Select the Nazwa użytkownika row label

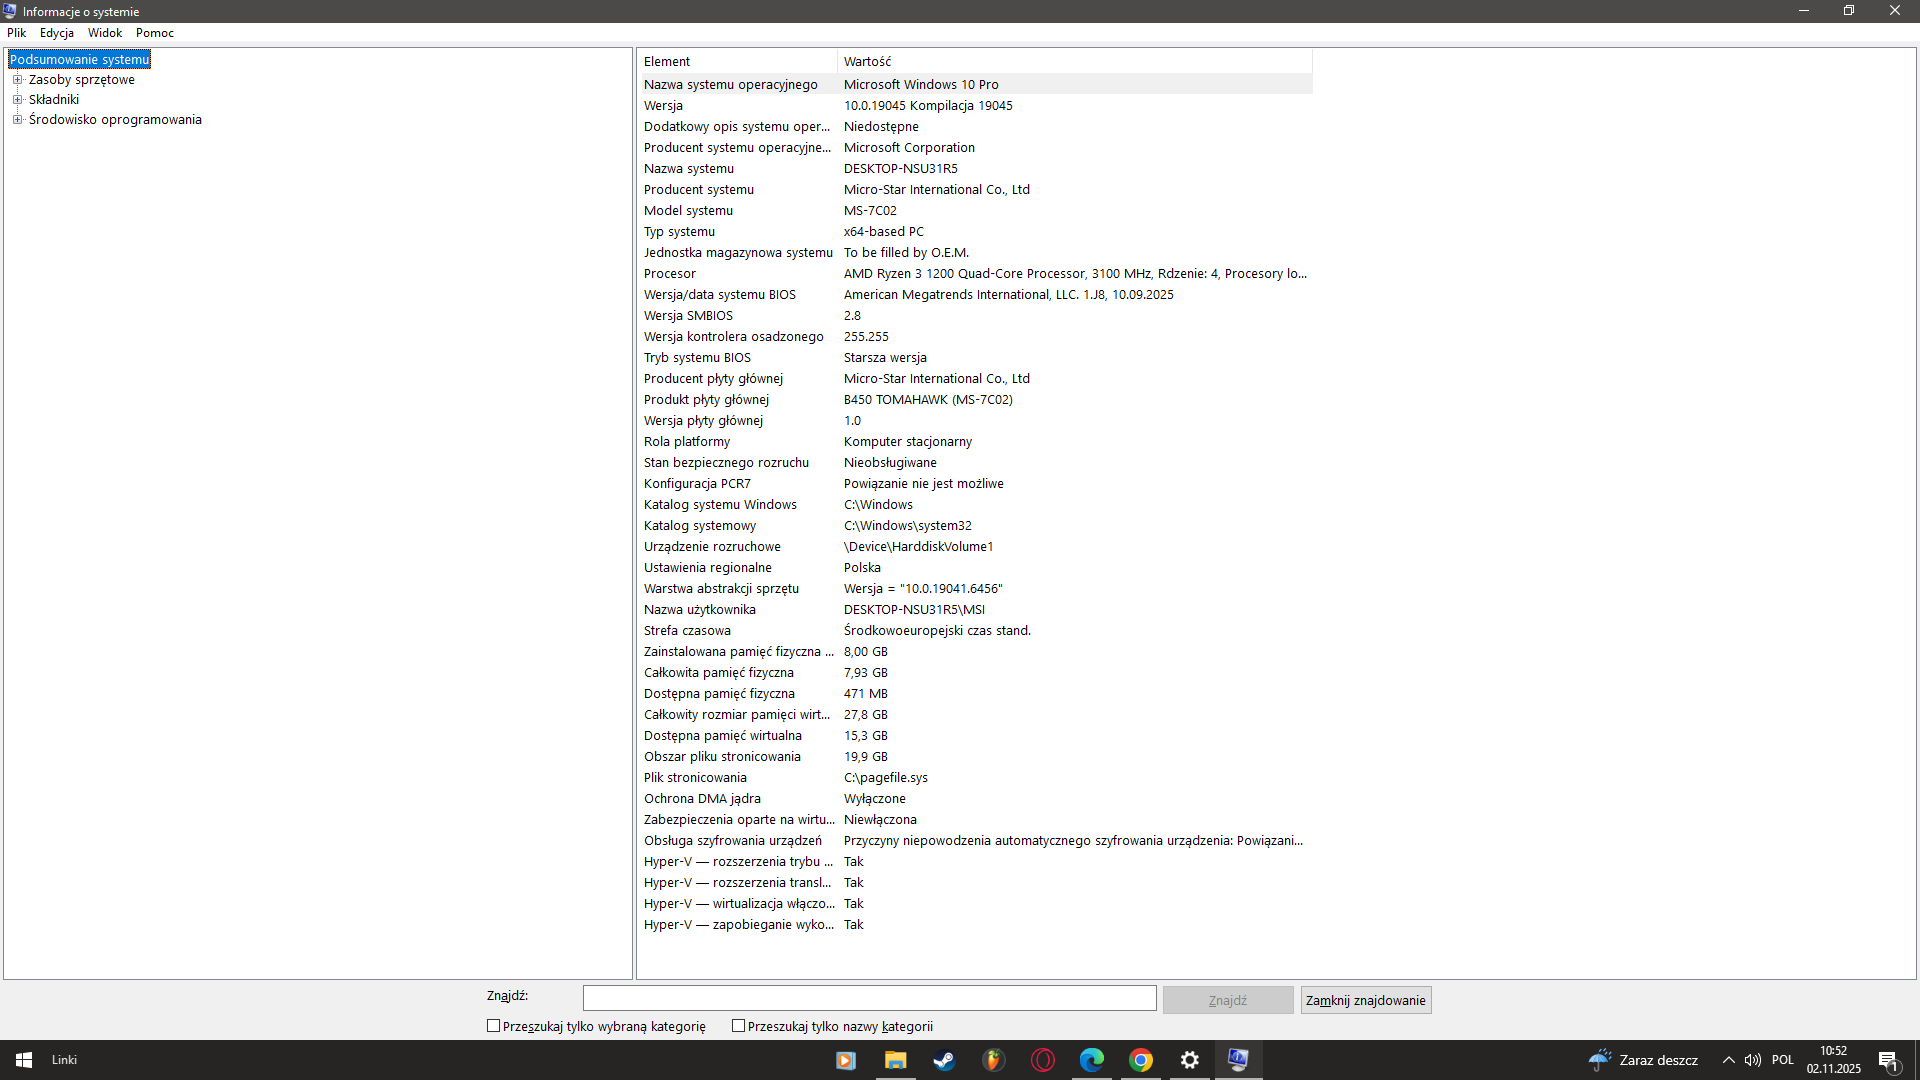(x=700, y=610)
